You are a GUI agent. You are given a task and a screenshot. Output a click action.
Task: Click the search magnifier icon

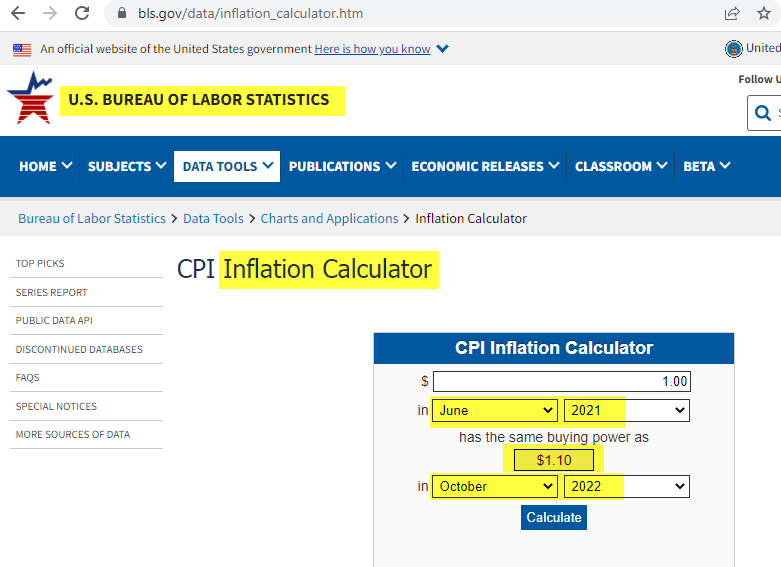click(763, 113)
